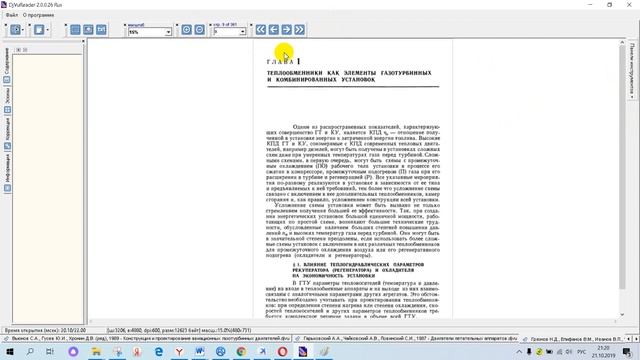Image resolution: width=640 pixels, height=360 pixels.
Task: Select the second page layout mode icon
Action: (x=88, y=30)
